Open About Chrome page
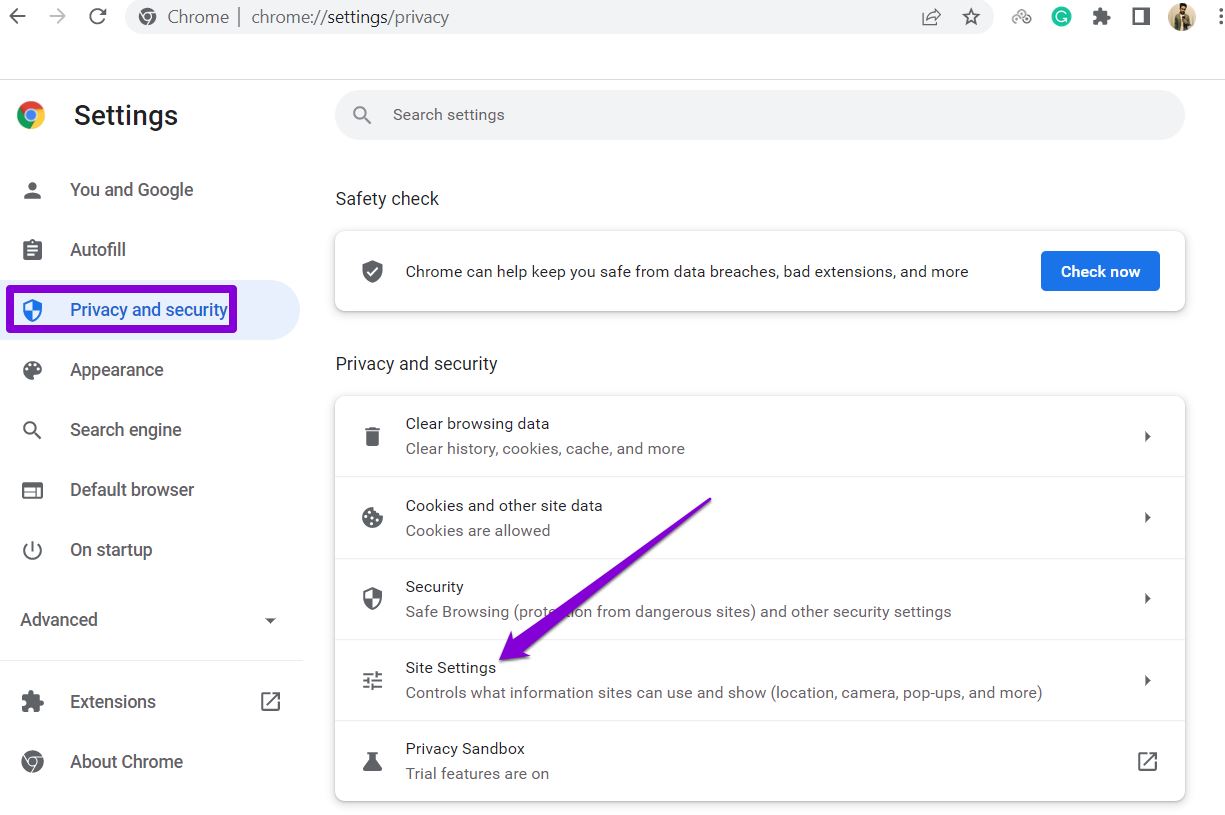The height and width of the screenshot is (815, 1225). click(150, 762)
